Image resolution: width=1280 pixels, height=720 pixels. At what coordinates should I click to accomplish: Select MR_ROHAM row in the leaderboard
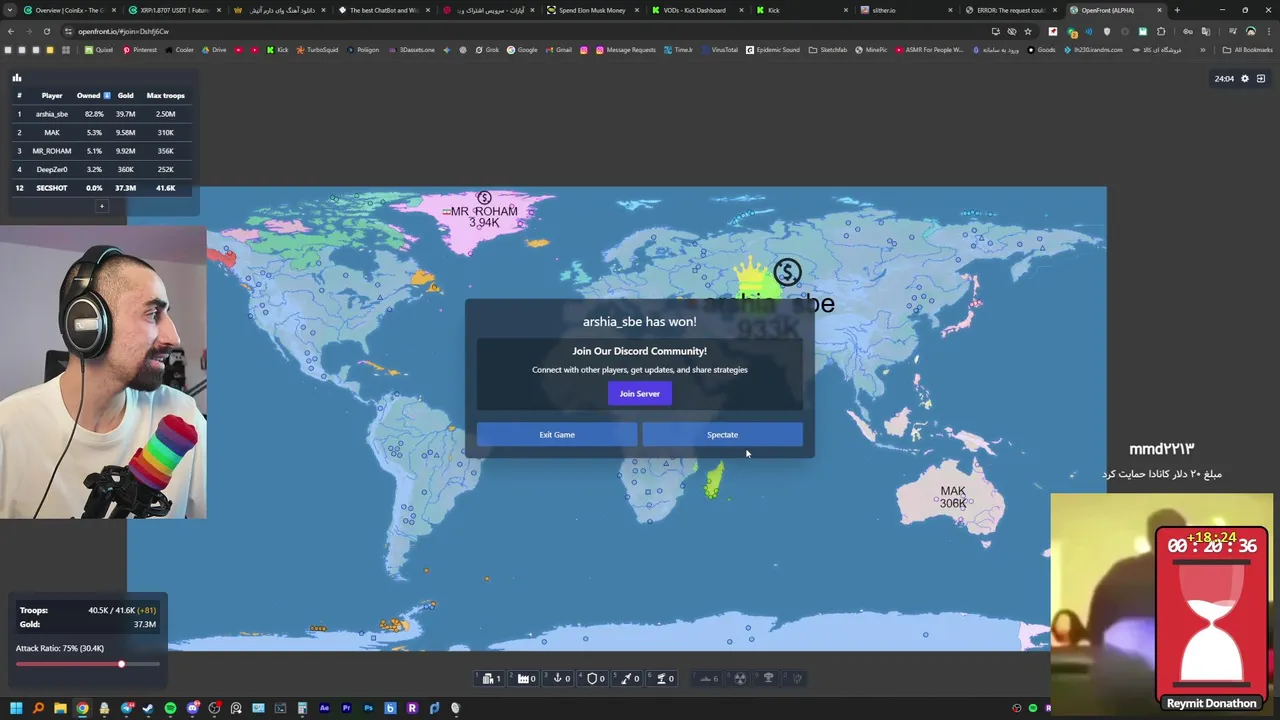coord(100,151)
